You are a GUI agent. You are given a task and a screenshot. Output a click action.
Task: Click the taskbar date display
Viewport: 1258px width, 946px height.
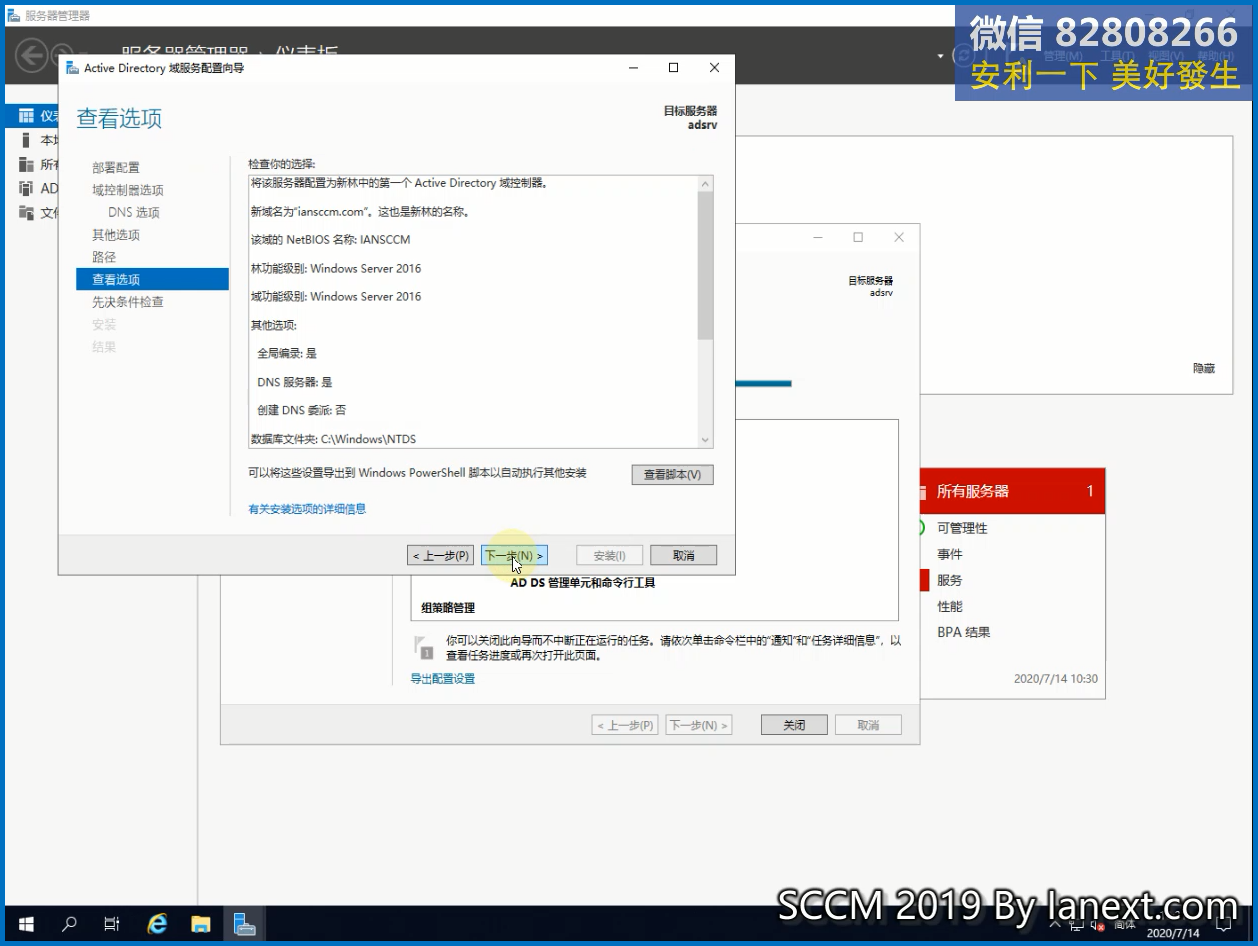pyautogui.click(x=1173, y=934)
